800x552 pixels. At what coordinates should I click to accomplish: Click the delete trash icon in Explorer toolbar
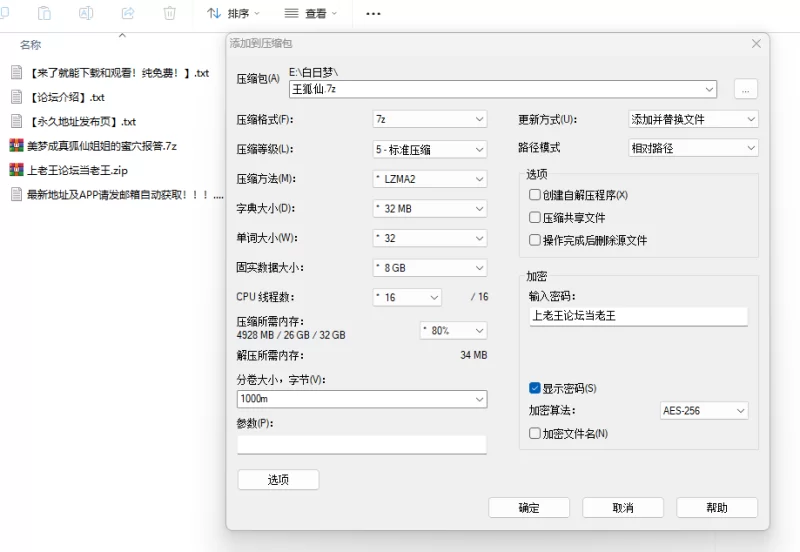[169, 13]
